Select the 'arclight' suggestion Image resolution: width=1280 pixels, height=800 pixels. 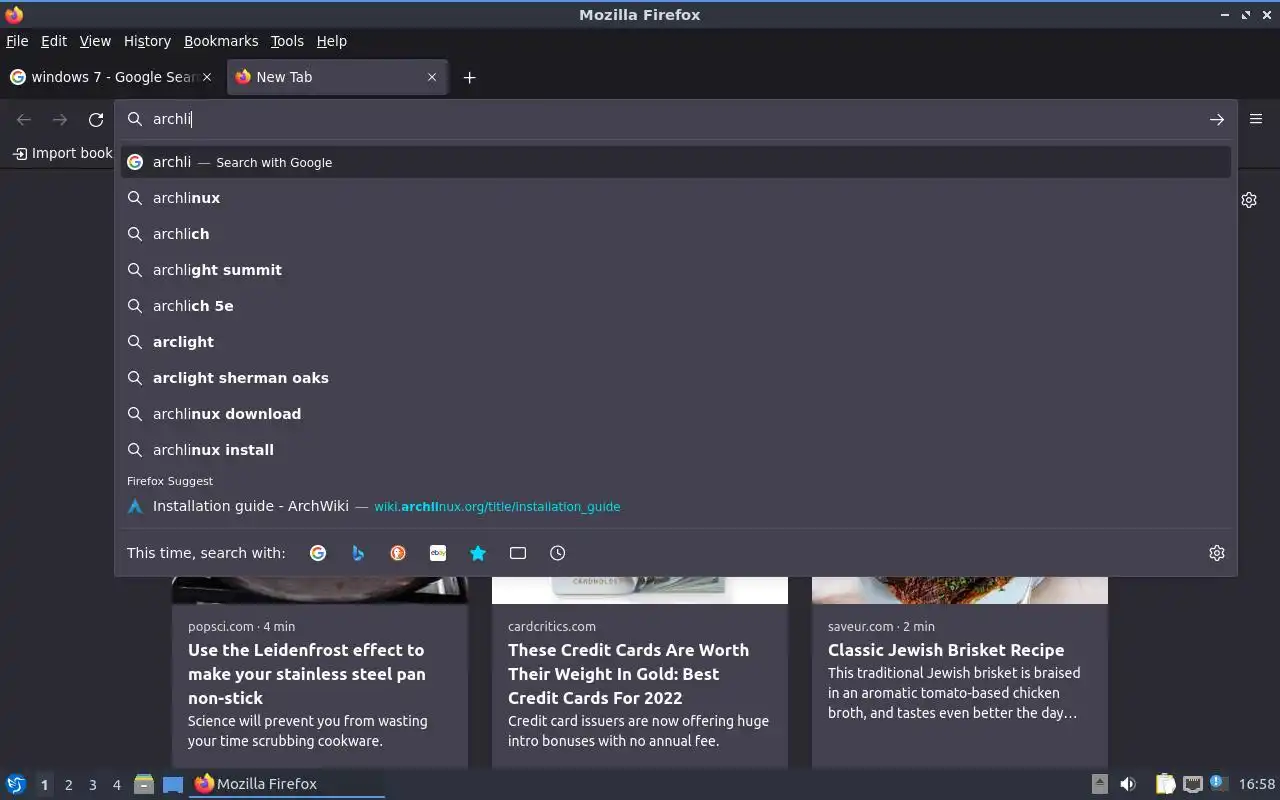click(x=676, y=342)
